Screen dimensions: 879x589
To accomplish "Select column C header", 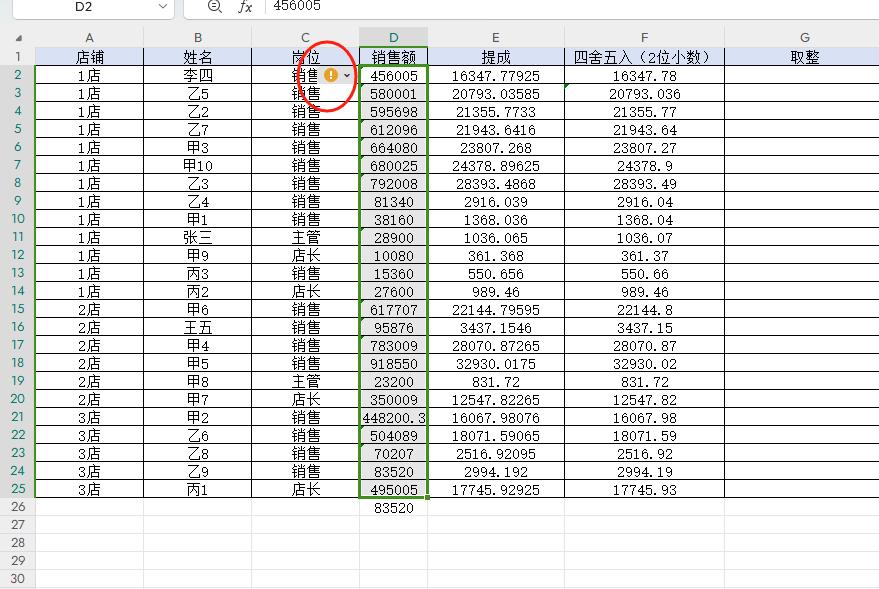I will click(306, 38).
